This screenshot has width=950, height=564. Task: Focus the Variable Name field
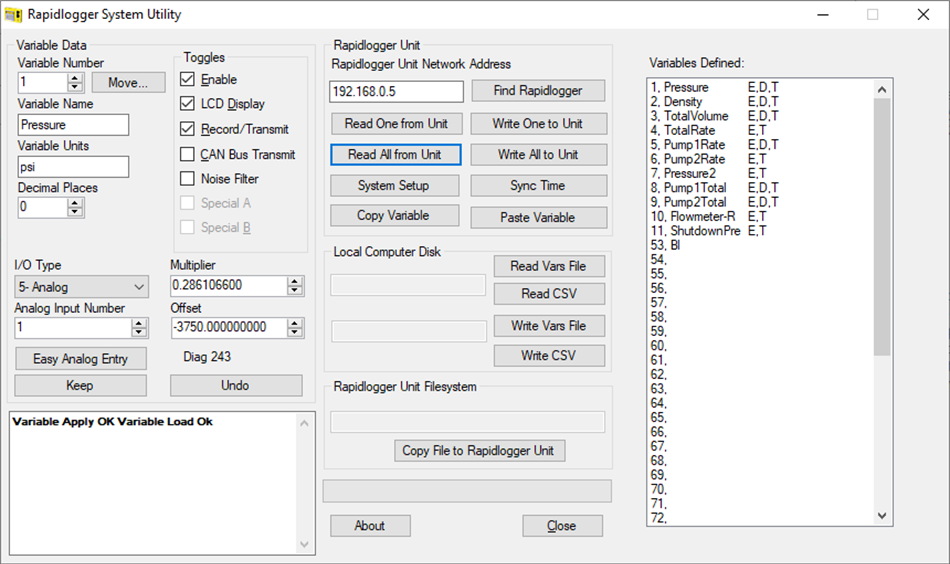point(73,125)
